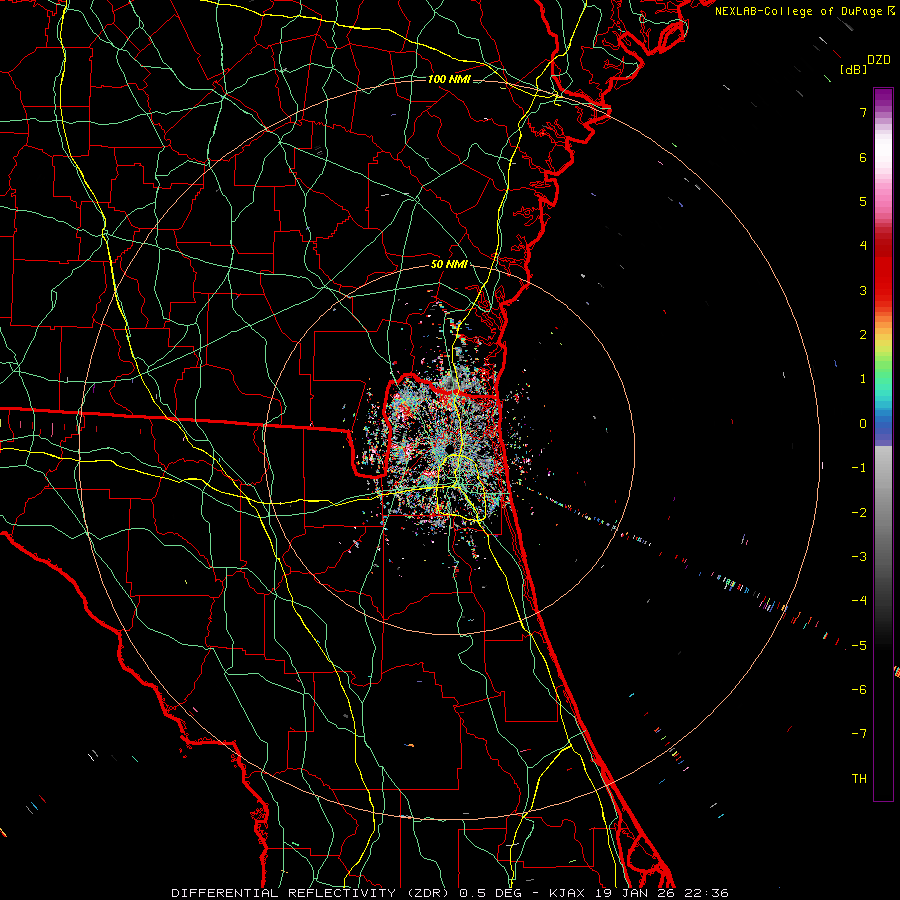900x900 pixels.
Task: Click the 50 NMI range ring label
Action: [449, 264]
